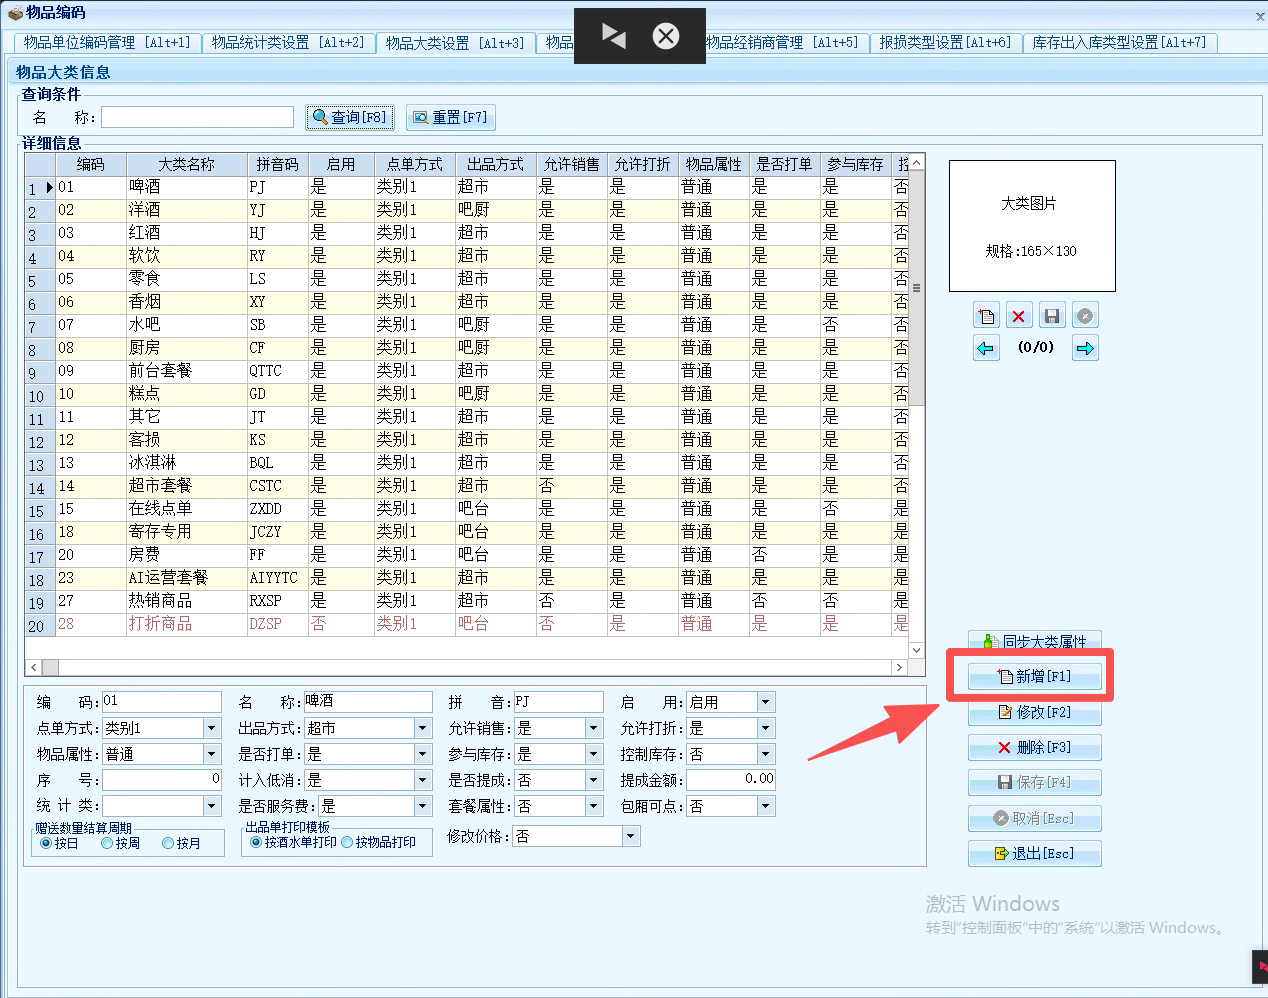Viewport: 1268px width, 998px height.
Task: Expand the 启用 status dropdown
Action: click(x=765, y=702)
